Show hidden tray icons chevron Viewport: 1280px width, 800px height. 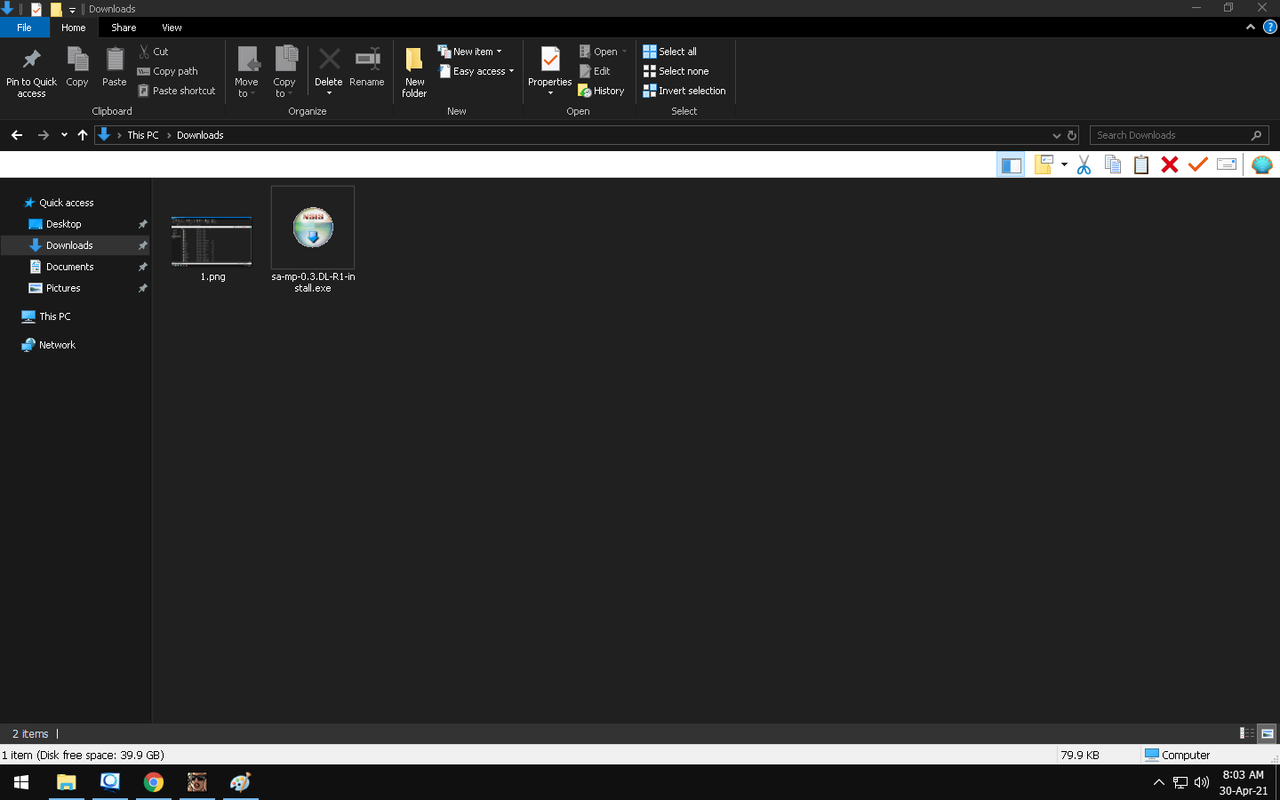pyautogui.click(x=1159, y=782)
